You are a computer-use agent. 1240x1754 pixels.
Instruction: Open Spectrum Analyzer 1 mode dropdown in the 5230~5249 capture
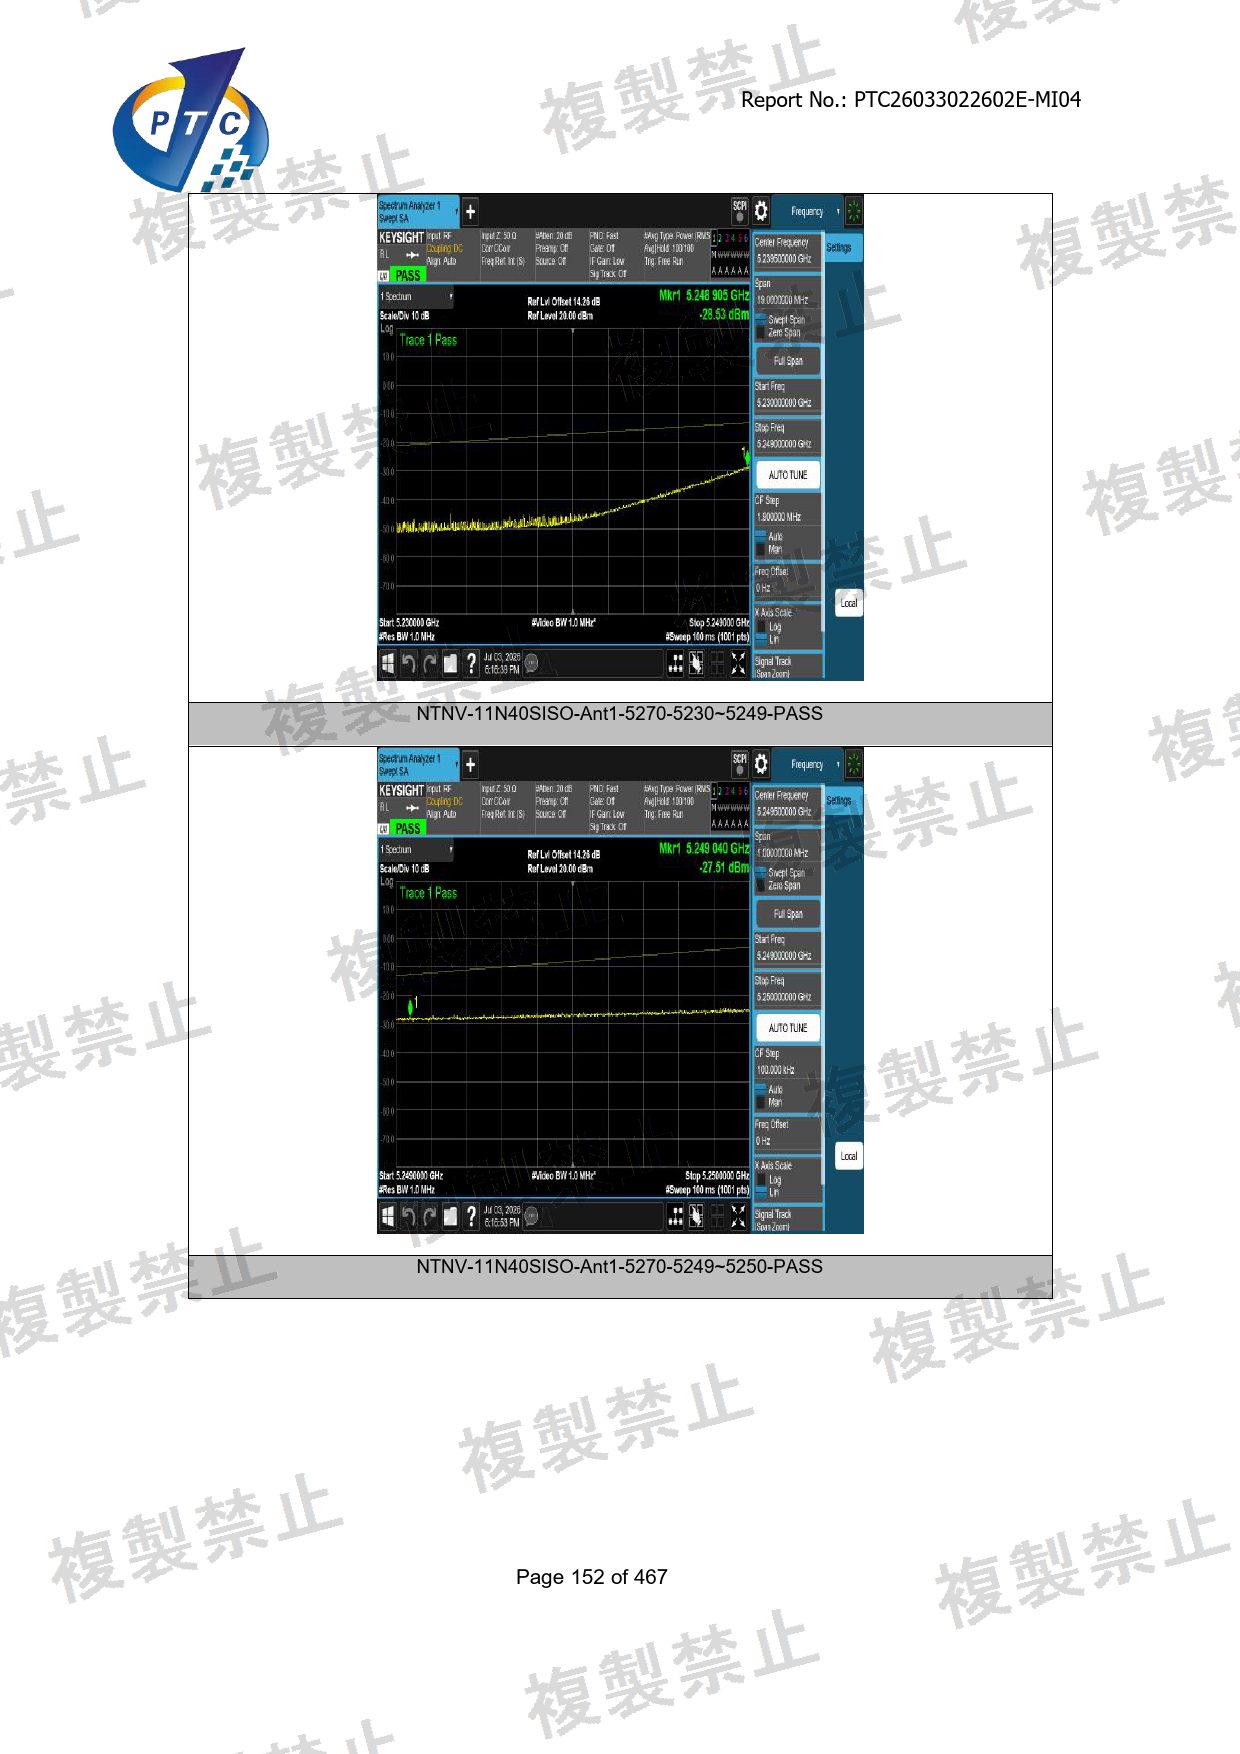click(418, 211)
